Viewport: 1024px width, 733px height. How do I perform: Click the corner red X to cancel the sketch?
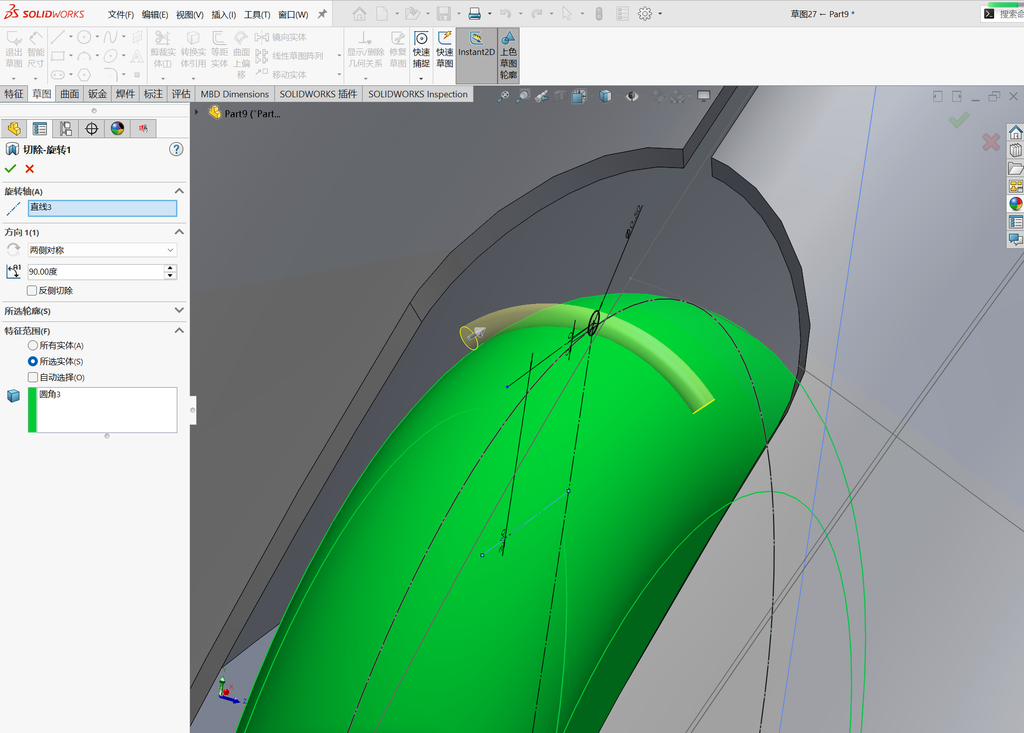pos(991,142)
